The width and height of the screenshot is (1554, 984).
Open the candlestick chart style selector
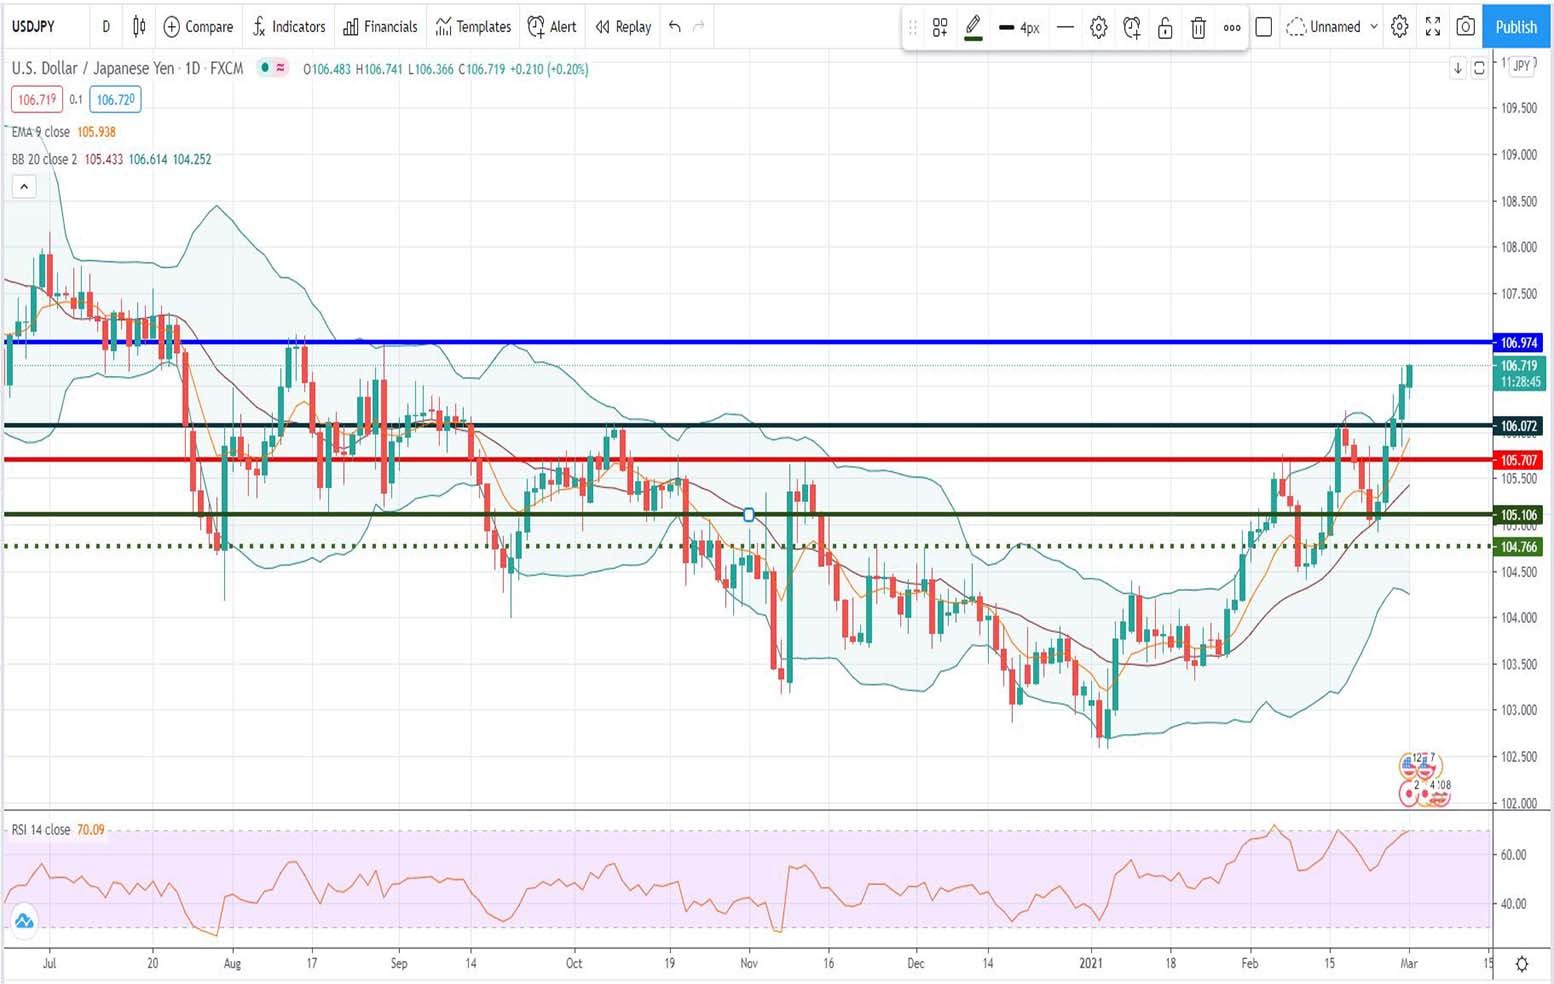coord(139,27)
